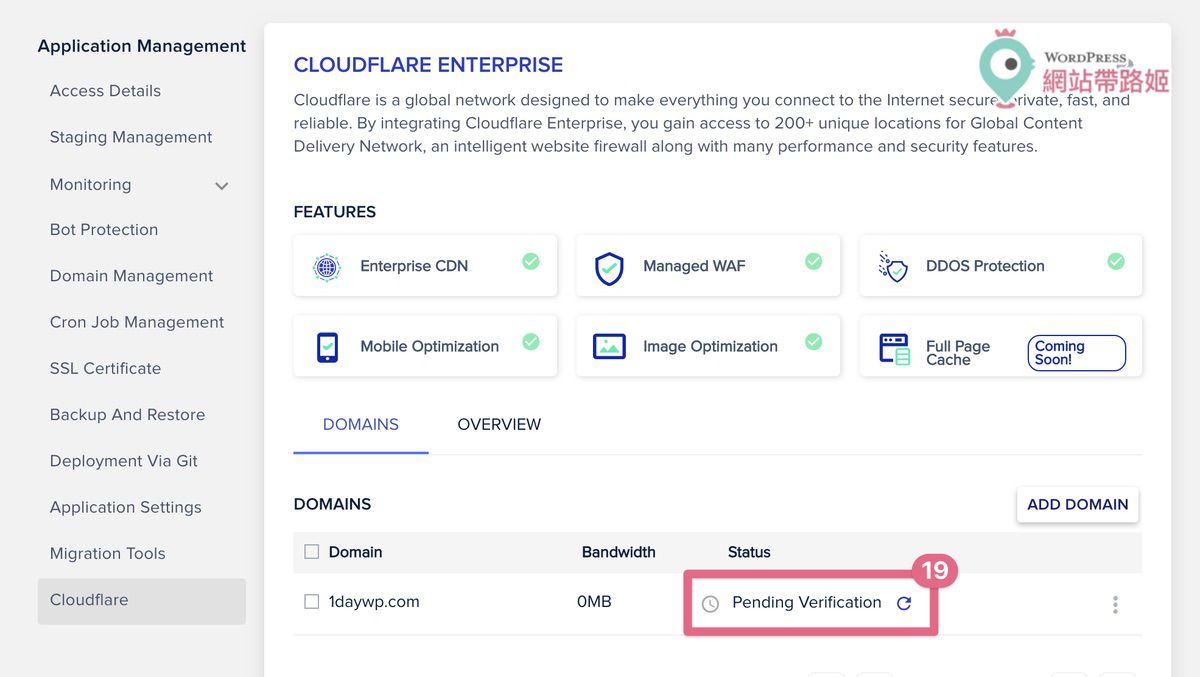Click the green checkmark on Mobile Optimization
The image size is (1200, 677).
(531, 341)
